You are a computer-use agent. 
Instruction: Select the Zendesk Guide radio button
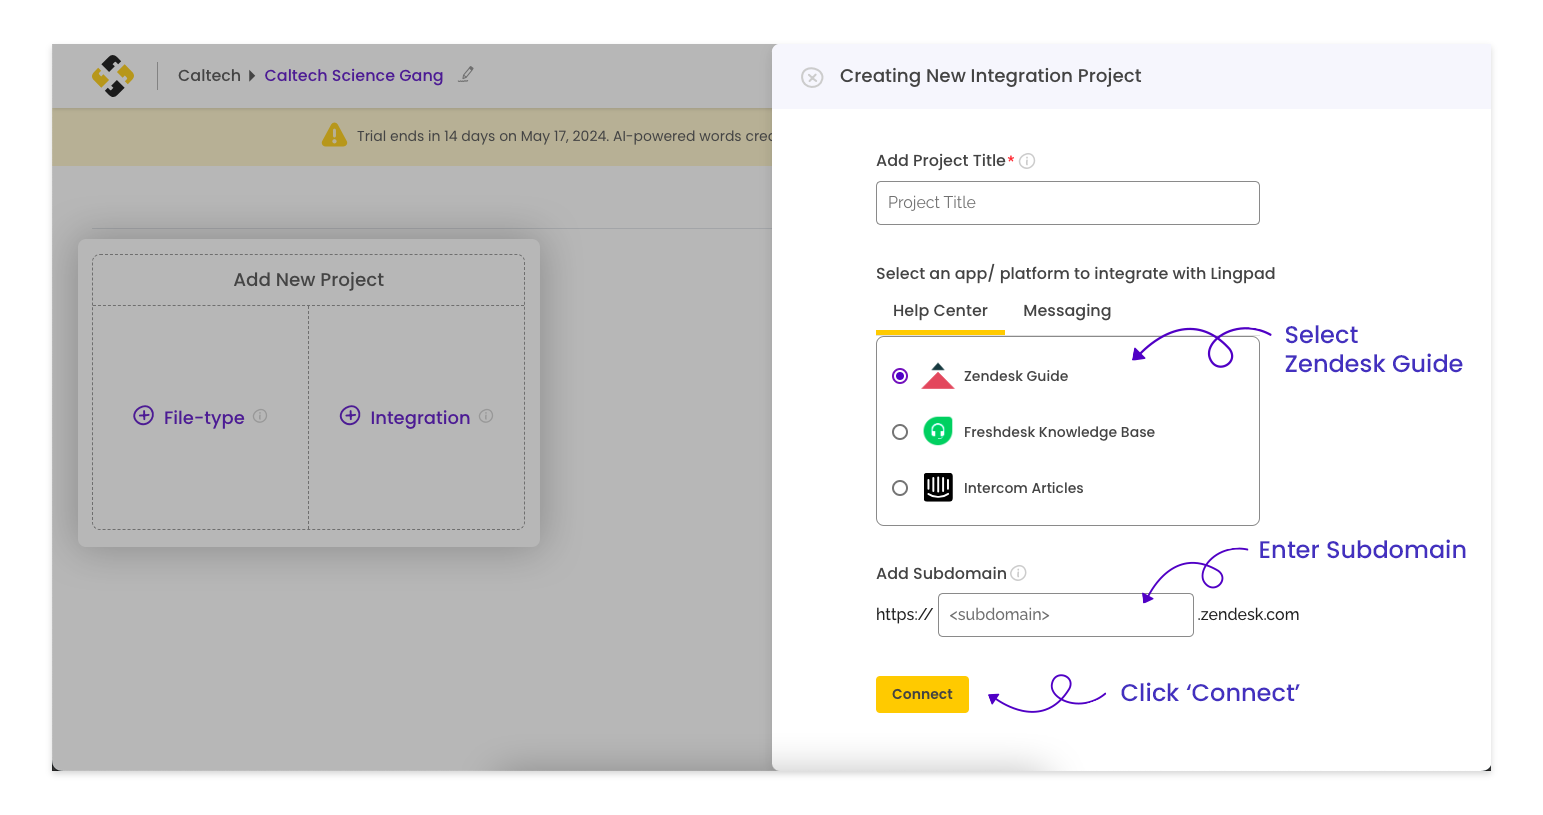(900, 376)
